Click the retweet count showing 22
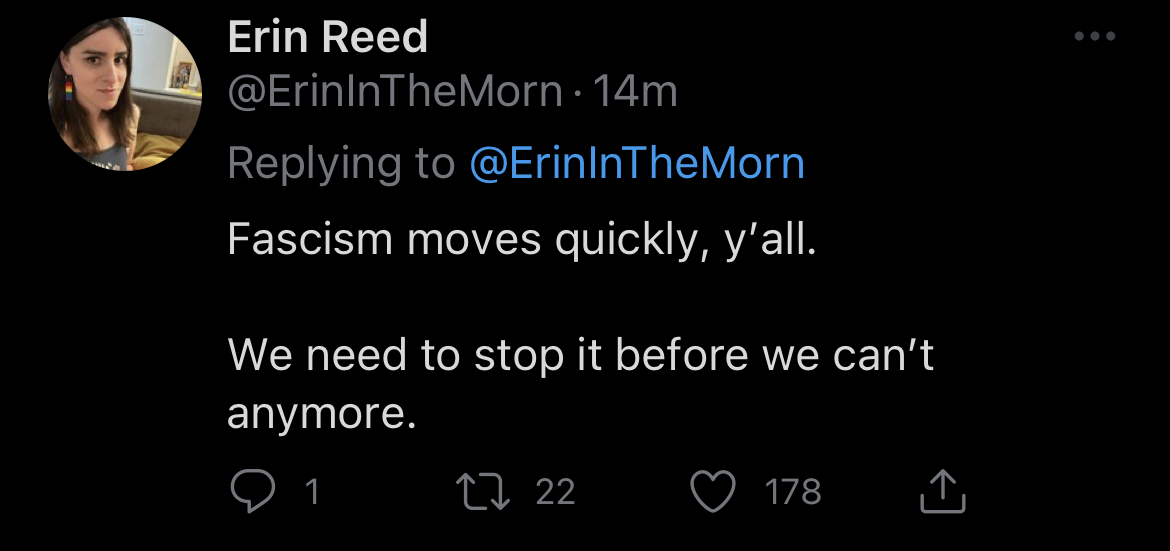1170x551 pixels. pyautogui.click(x=555, y=492)
